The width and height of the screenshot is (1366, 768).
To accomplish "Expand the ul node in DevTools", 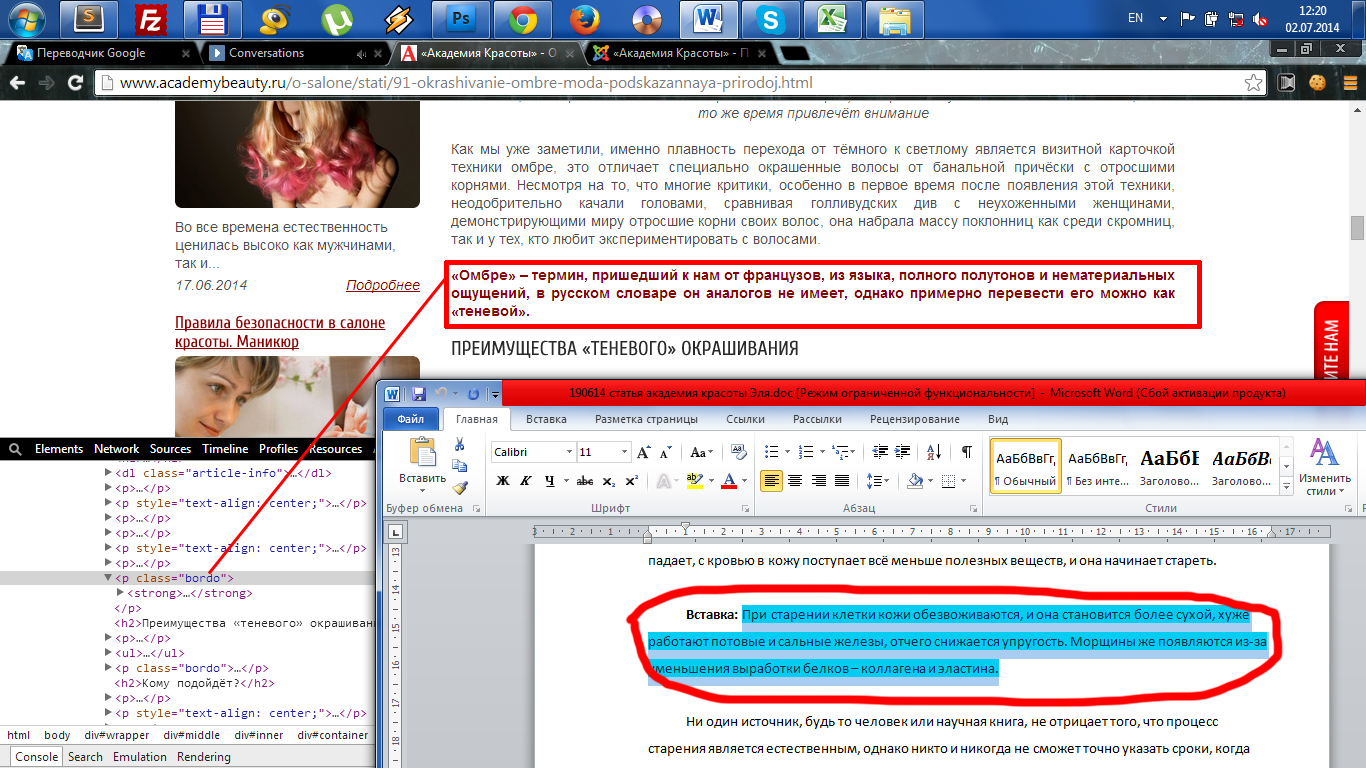I will (109, 653).
